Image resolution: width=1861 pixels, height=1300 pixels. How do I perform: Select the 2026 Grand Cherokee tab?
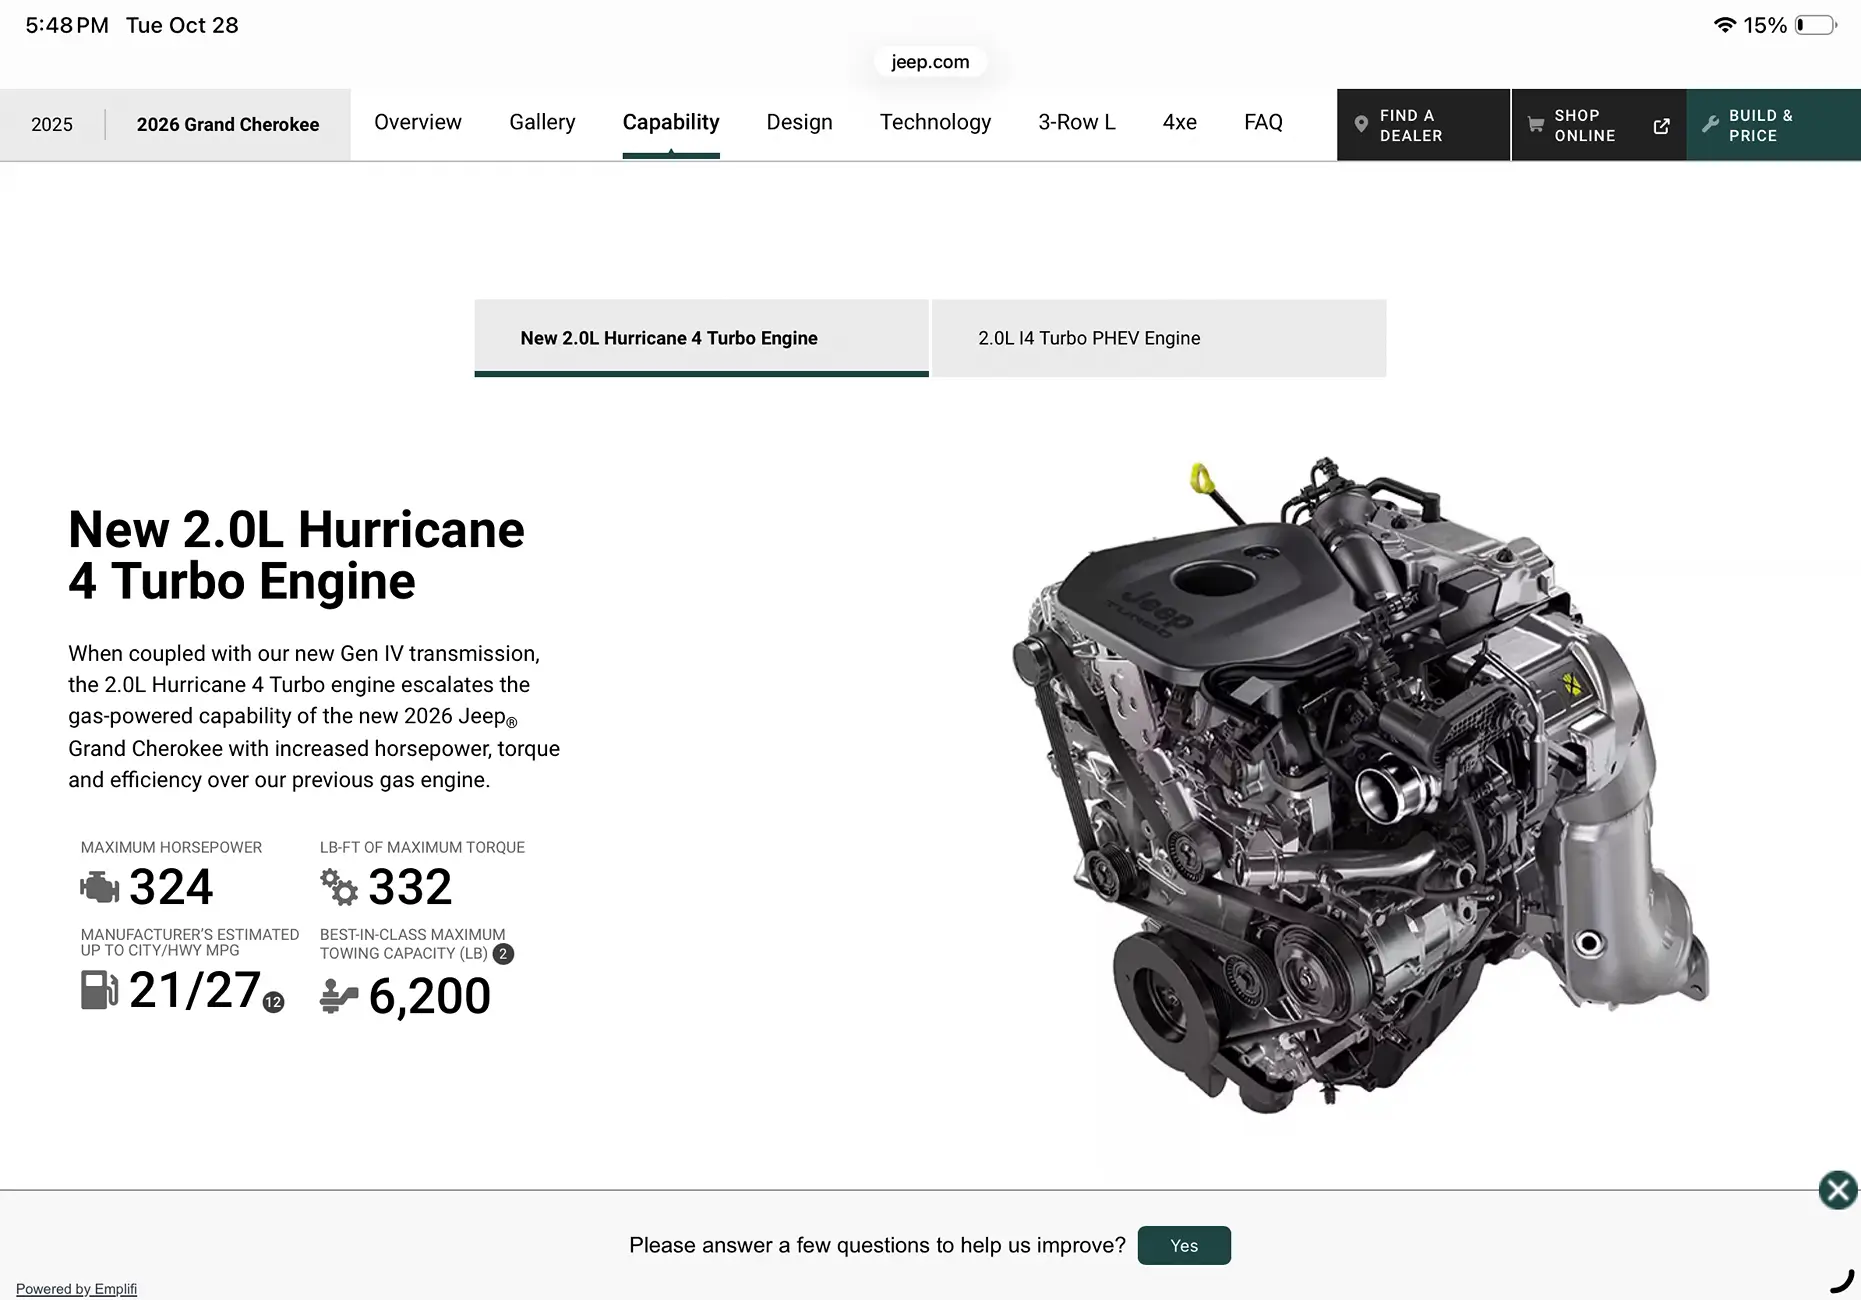coord(228,124)
